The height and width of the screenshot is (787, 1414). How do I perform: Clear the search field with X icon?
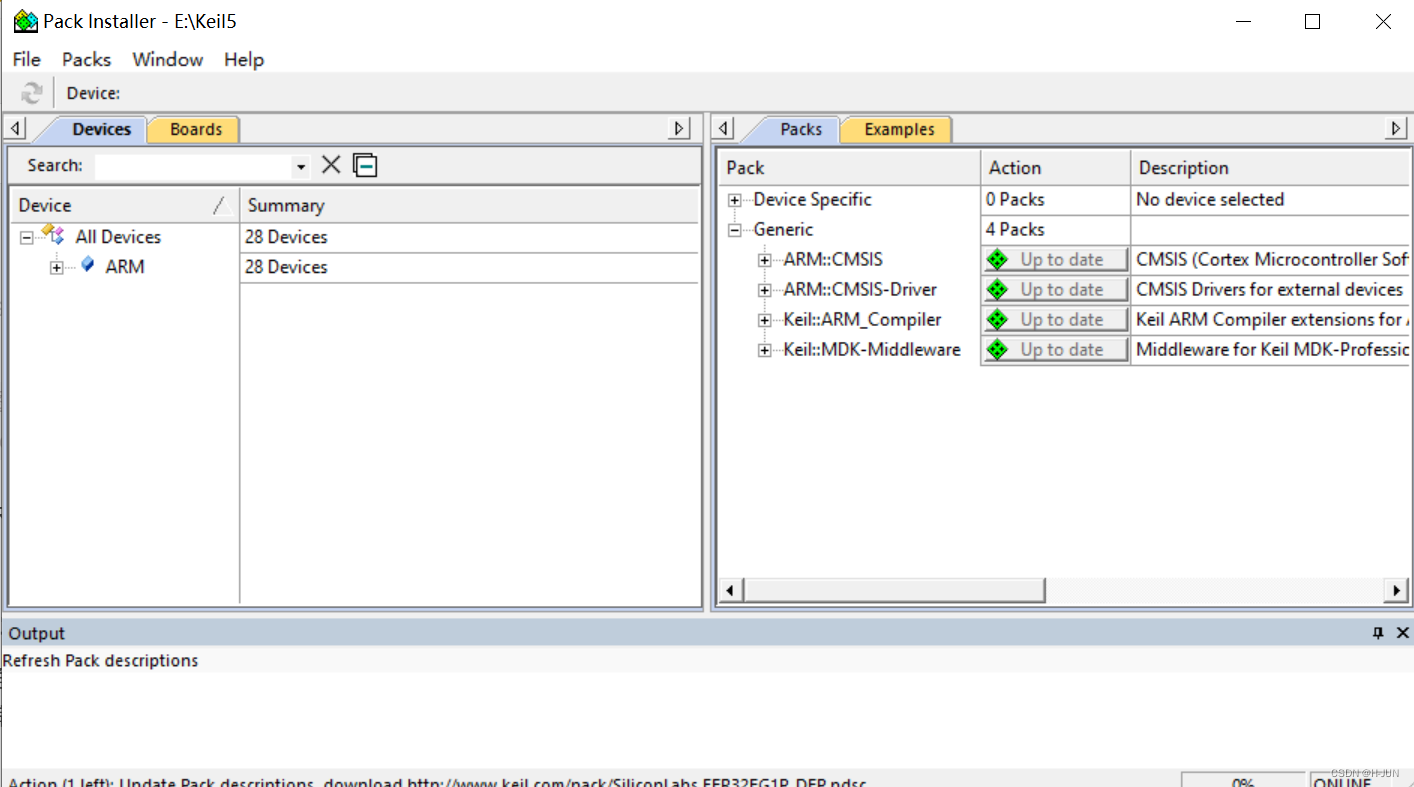[x=331, y=165]
